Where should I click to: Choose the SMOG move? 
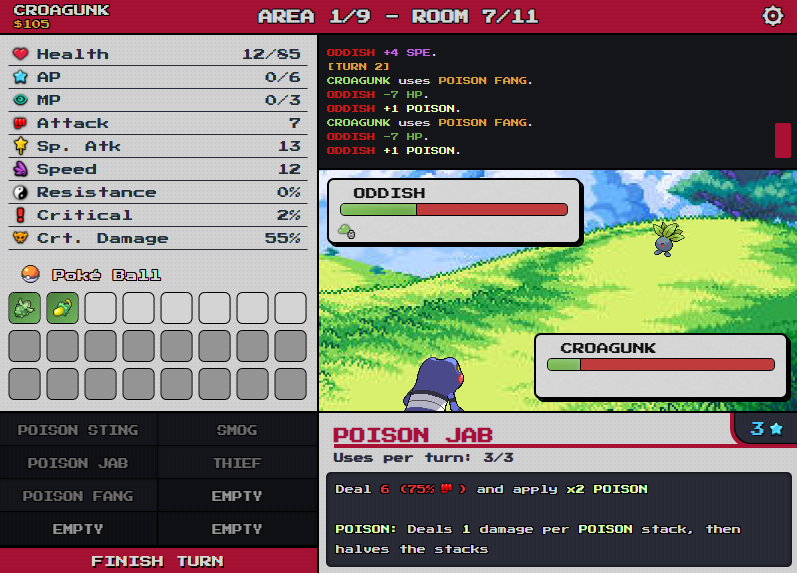click(237, 430)
